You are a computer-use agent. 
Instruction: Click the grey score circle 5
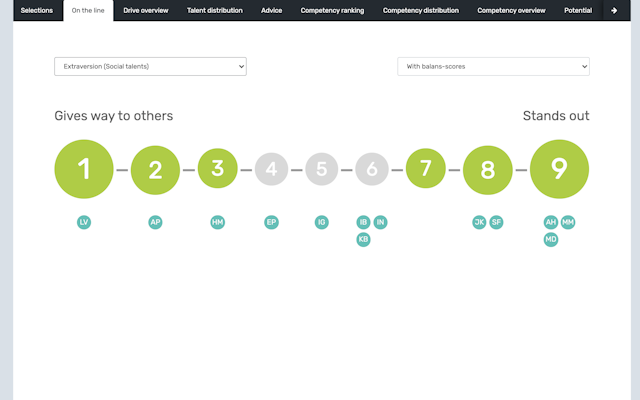point(321,169)
